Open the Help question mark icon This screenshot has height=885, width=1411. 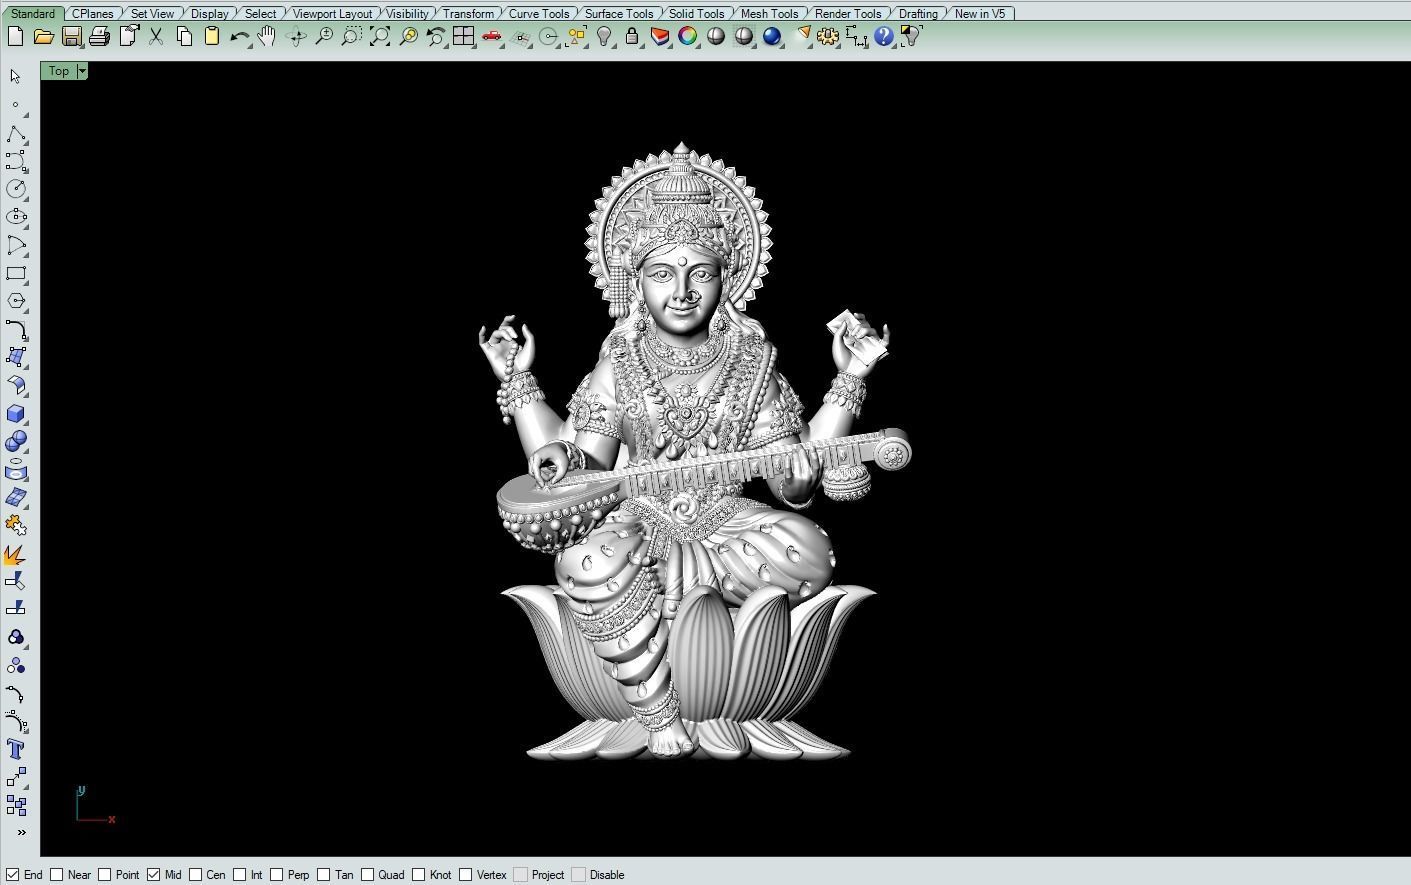[884, 37]
